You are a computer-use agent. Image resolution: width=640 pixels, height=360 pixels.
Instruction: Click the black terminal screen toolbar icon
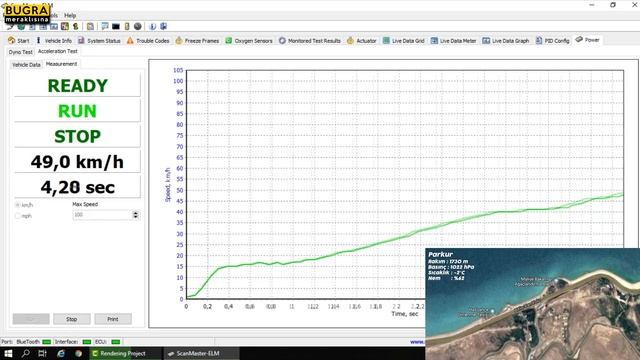tap(116, 27)
